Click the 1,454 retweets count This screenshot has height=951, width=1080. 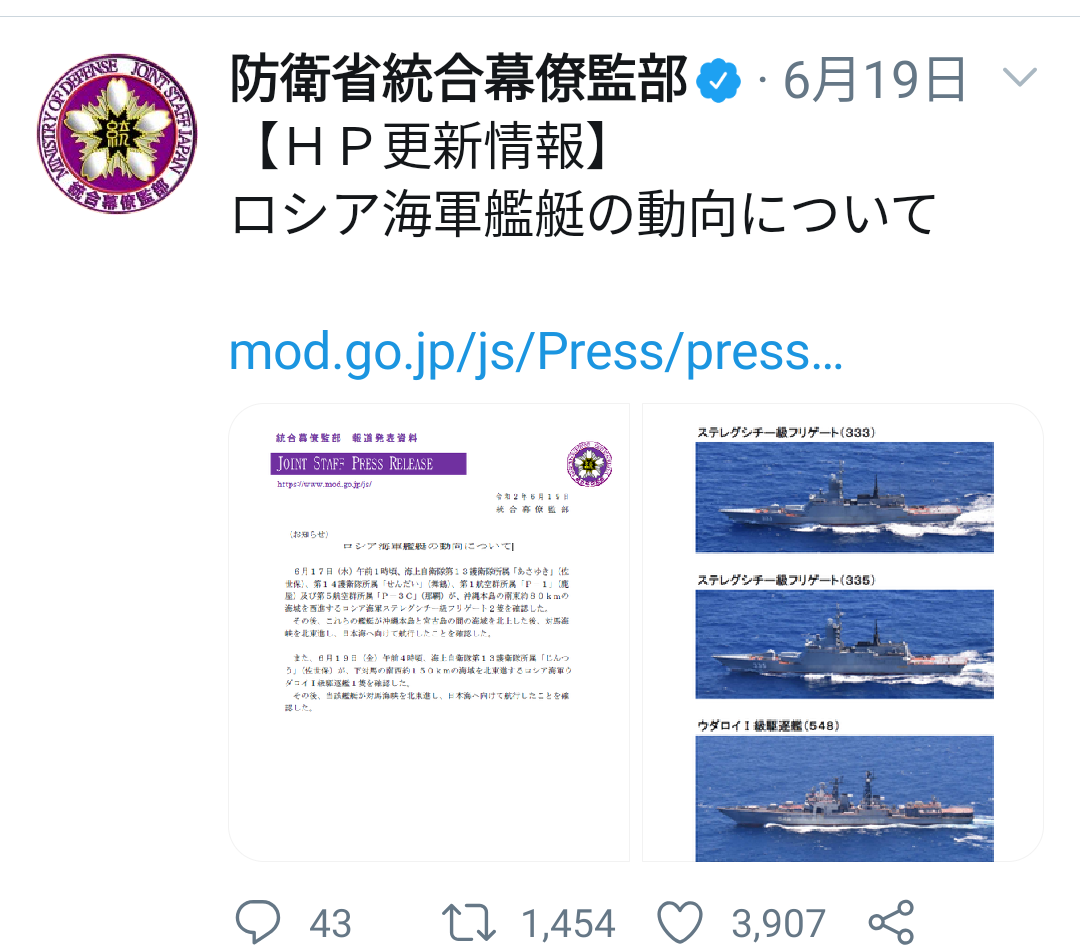click(x=568, y=923)
